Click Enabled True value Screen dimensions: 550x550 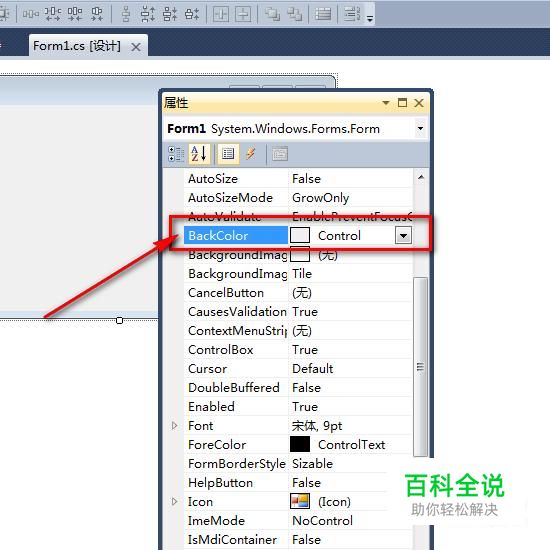click(305, 407)
